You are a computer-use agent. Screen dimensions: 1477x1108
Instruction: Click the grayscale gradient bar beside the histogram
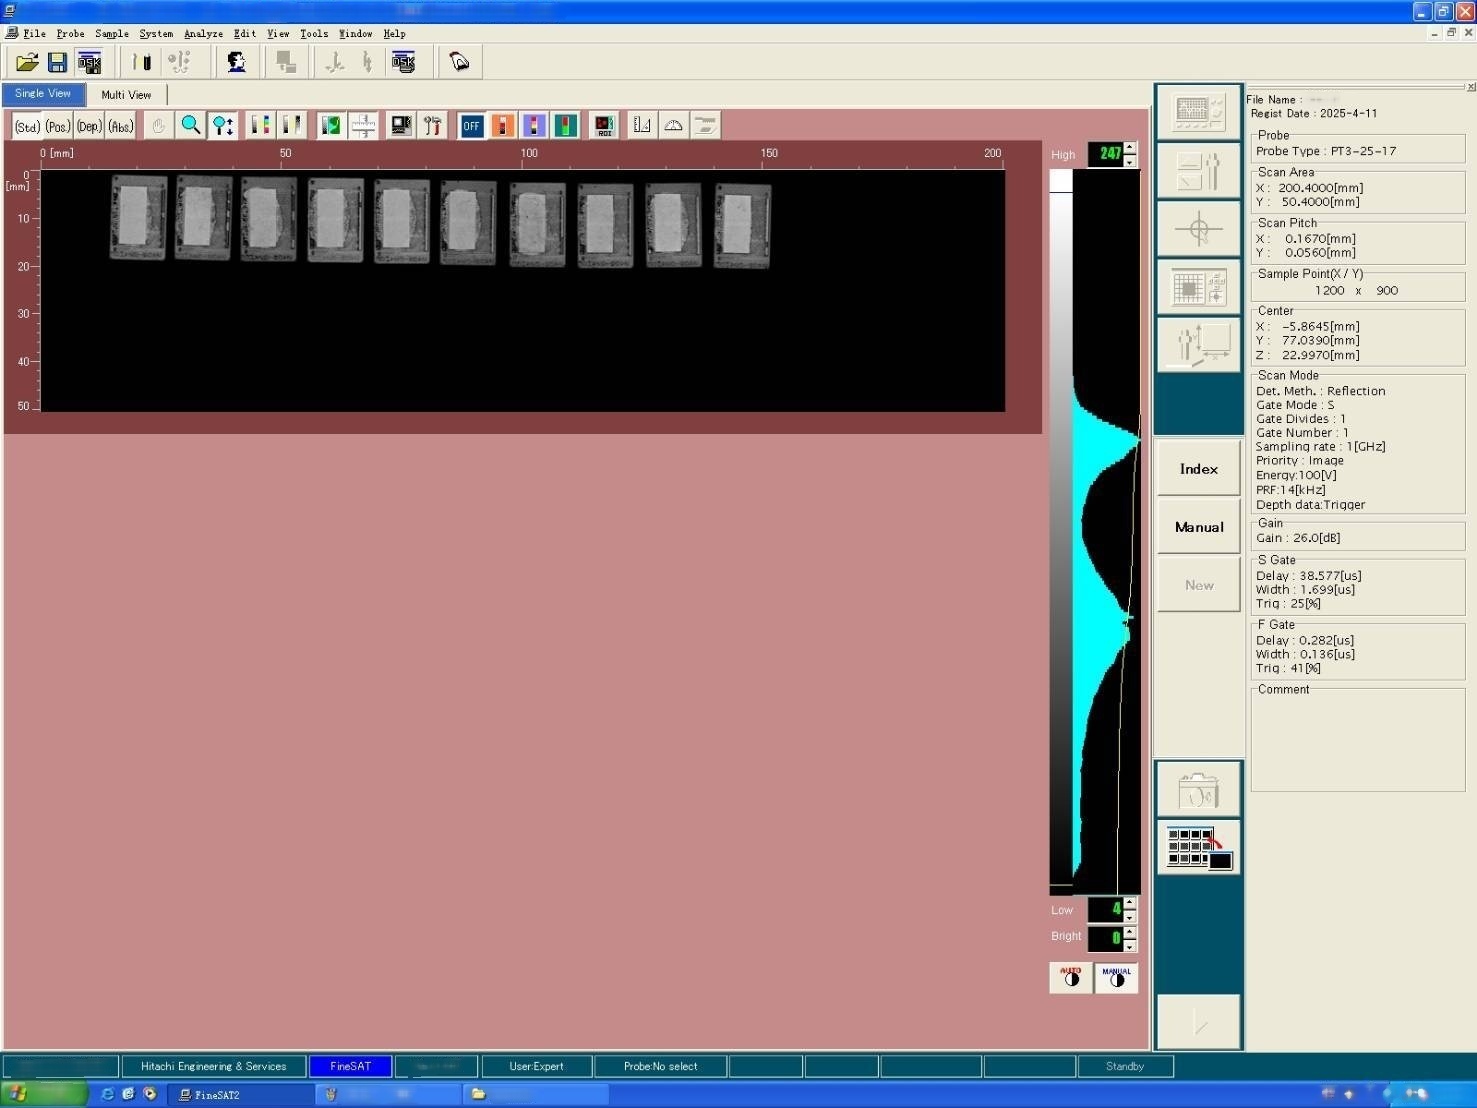(x=1060, y=530)
